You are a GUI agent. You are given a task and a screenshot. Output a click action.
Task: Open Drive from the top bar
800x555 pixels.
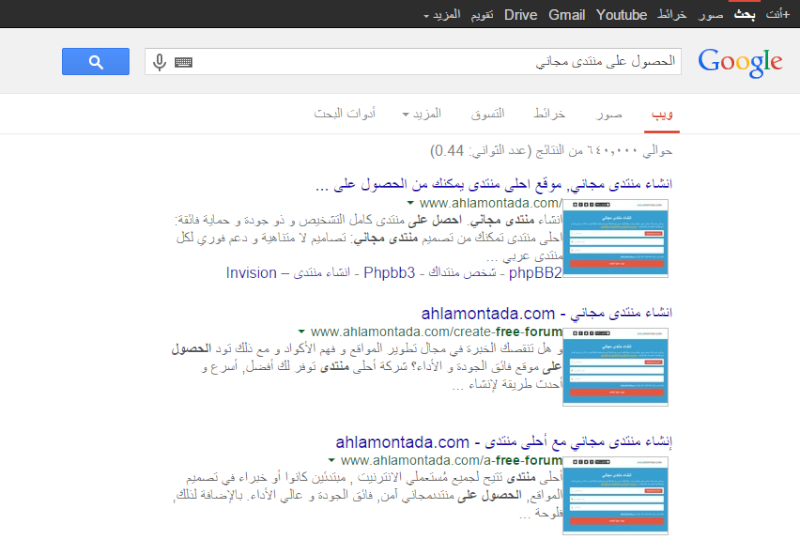[520, 15]
